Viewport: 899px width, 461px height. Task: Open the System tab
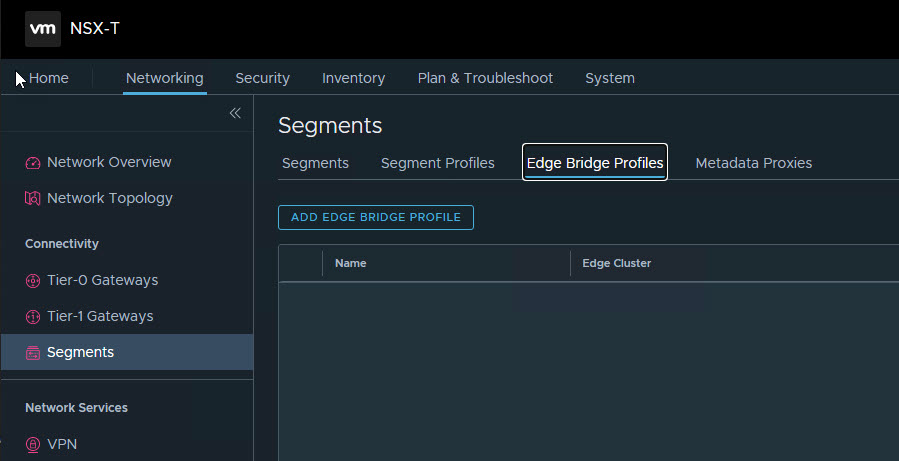click(x=609, y=78)
